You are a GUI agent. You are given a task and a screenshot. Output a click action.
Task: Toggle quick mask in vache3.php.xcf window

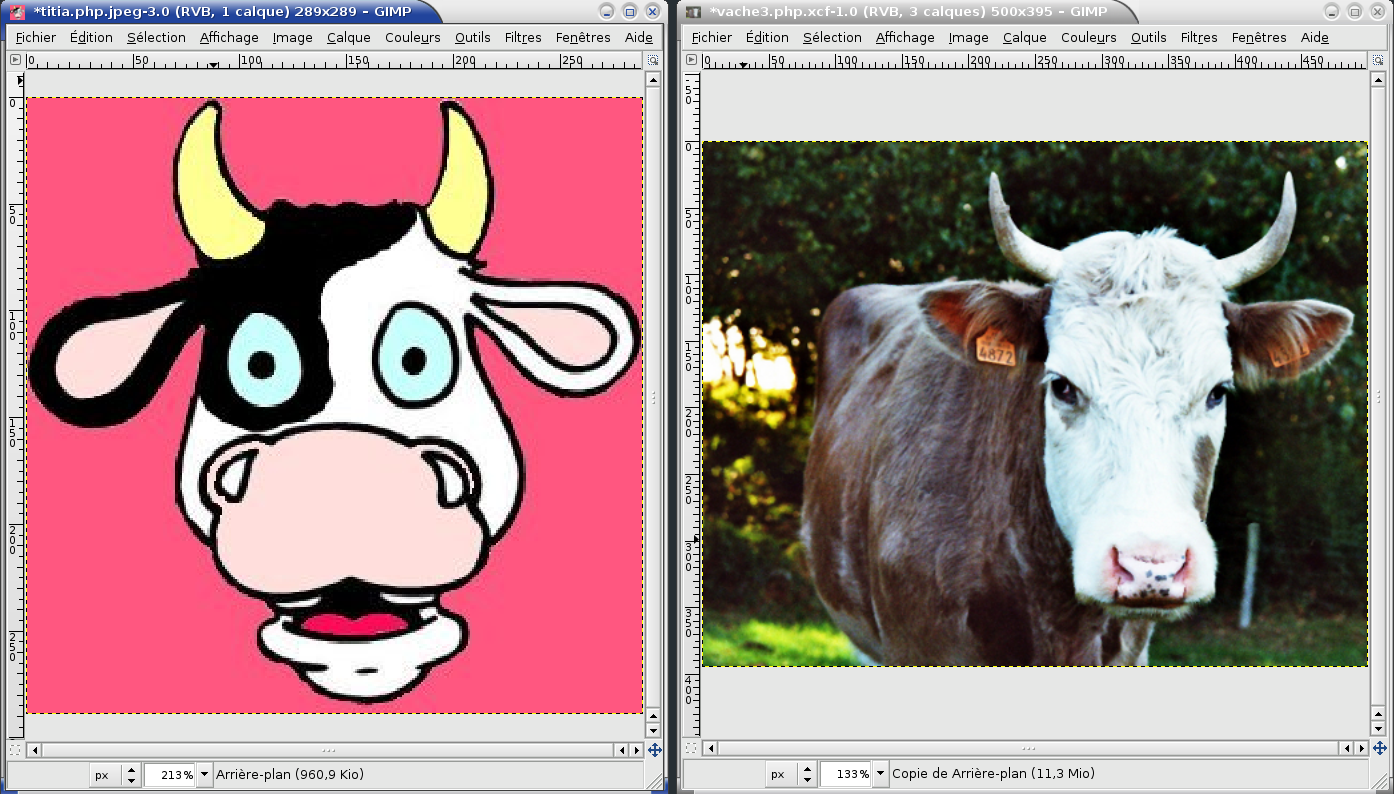(691, 748)
